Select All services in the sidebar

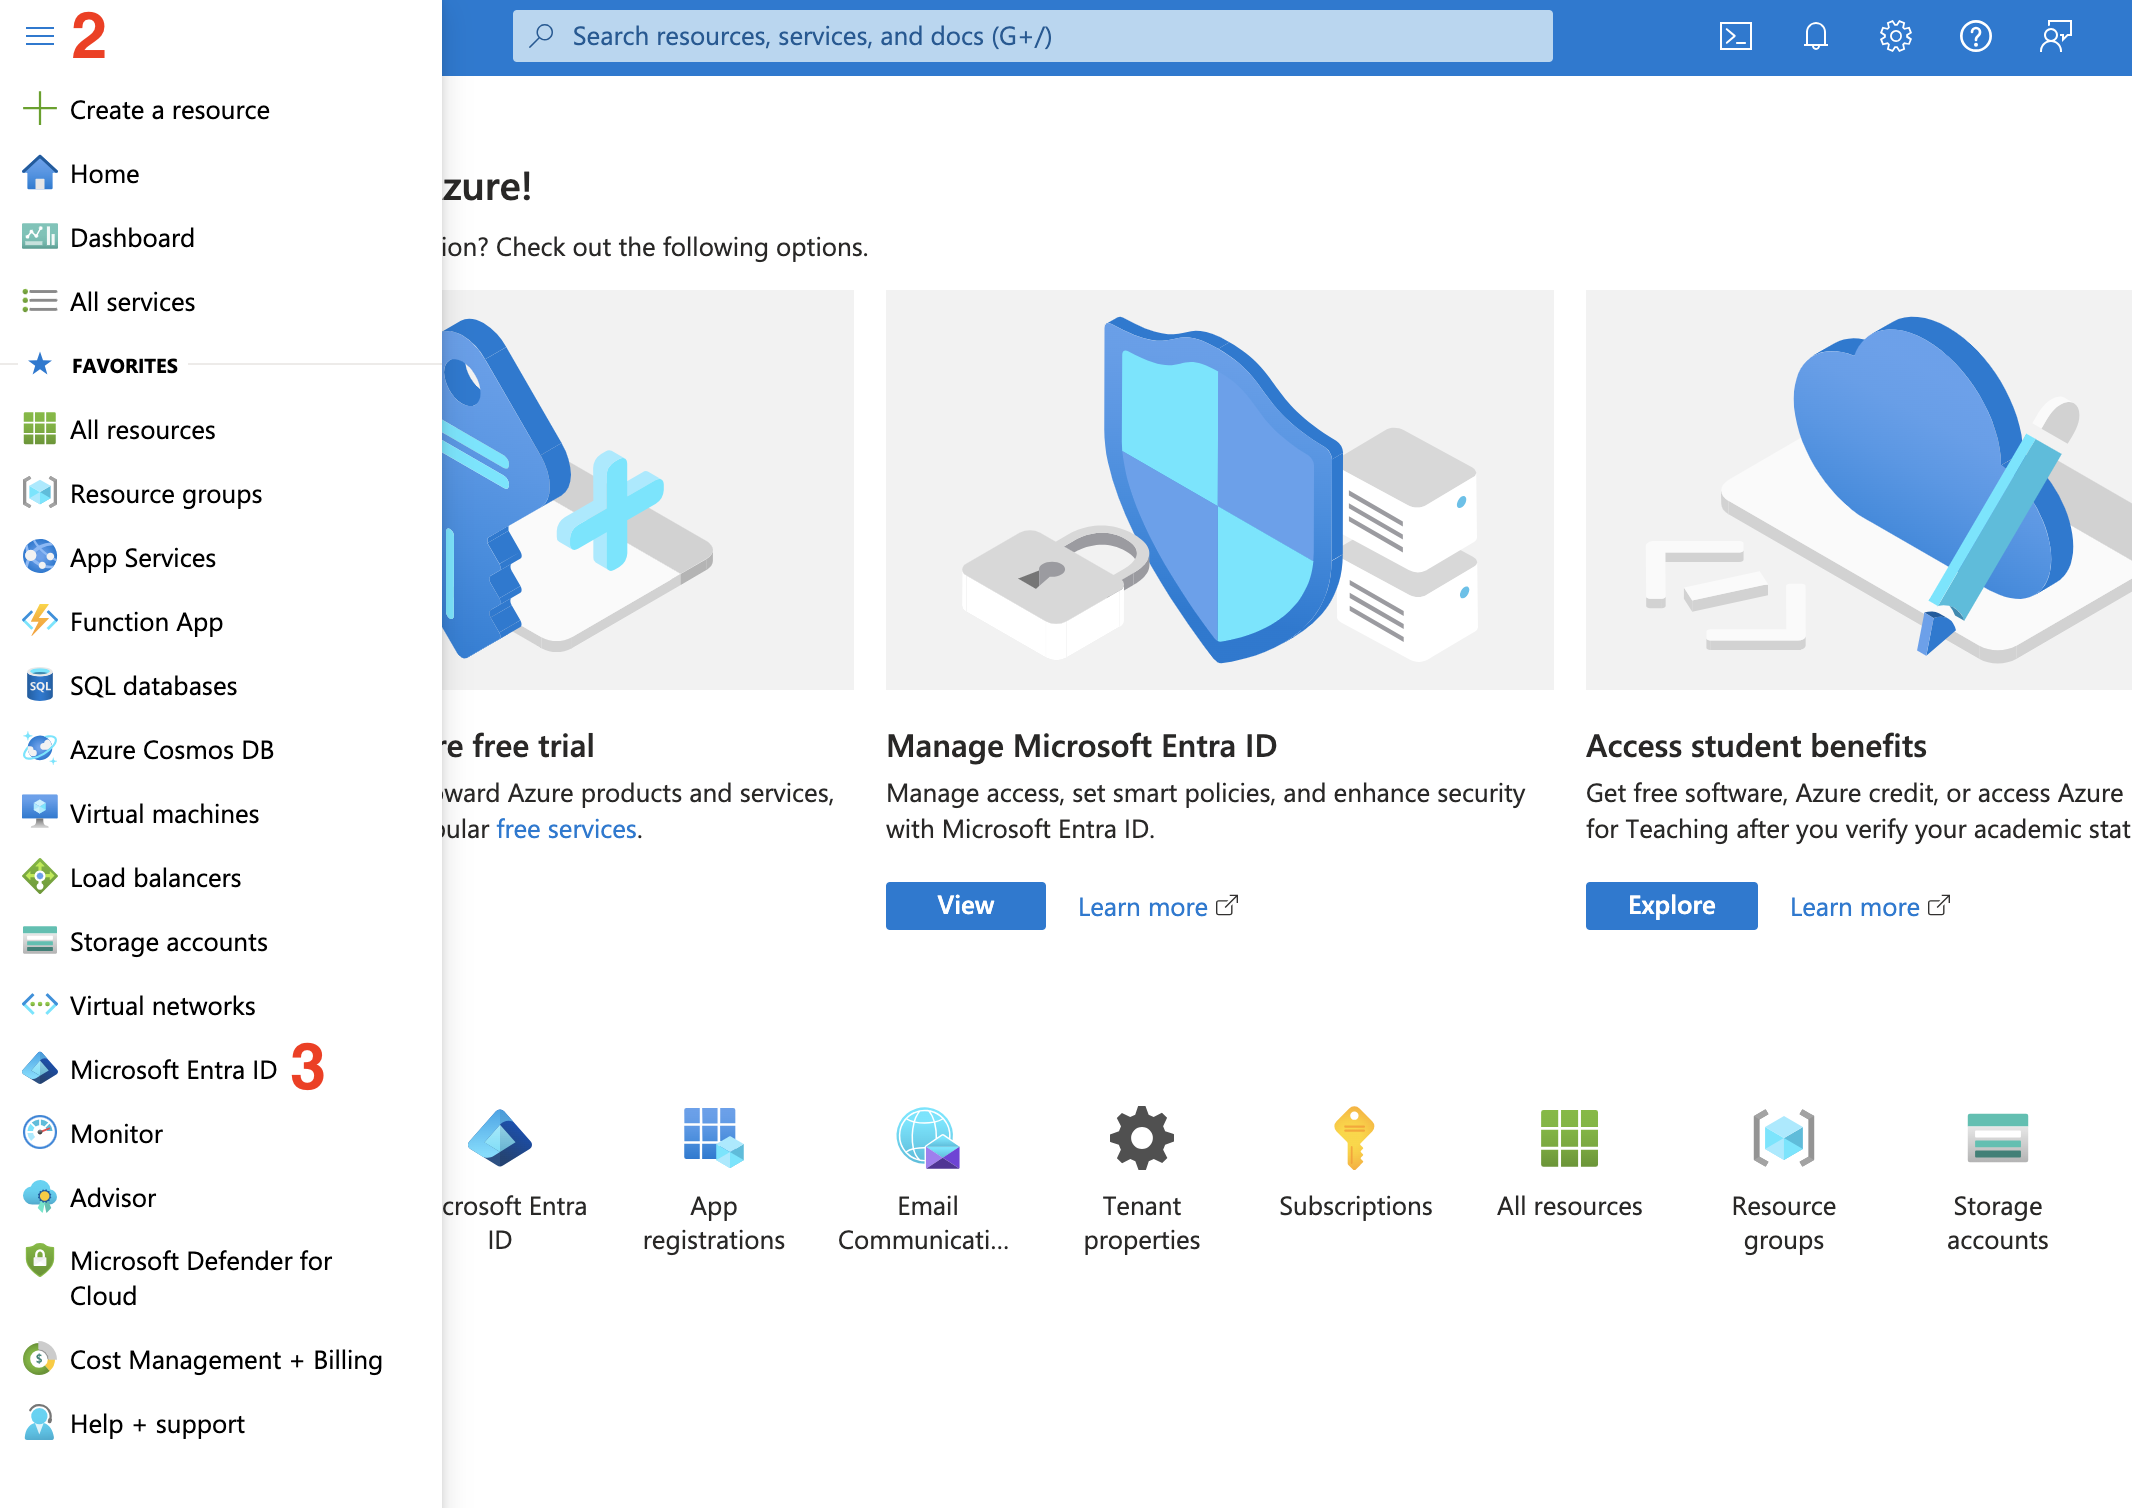132,302
